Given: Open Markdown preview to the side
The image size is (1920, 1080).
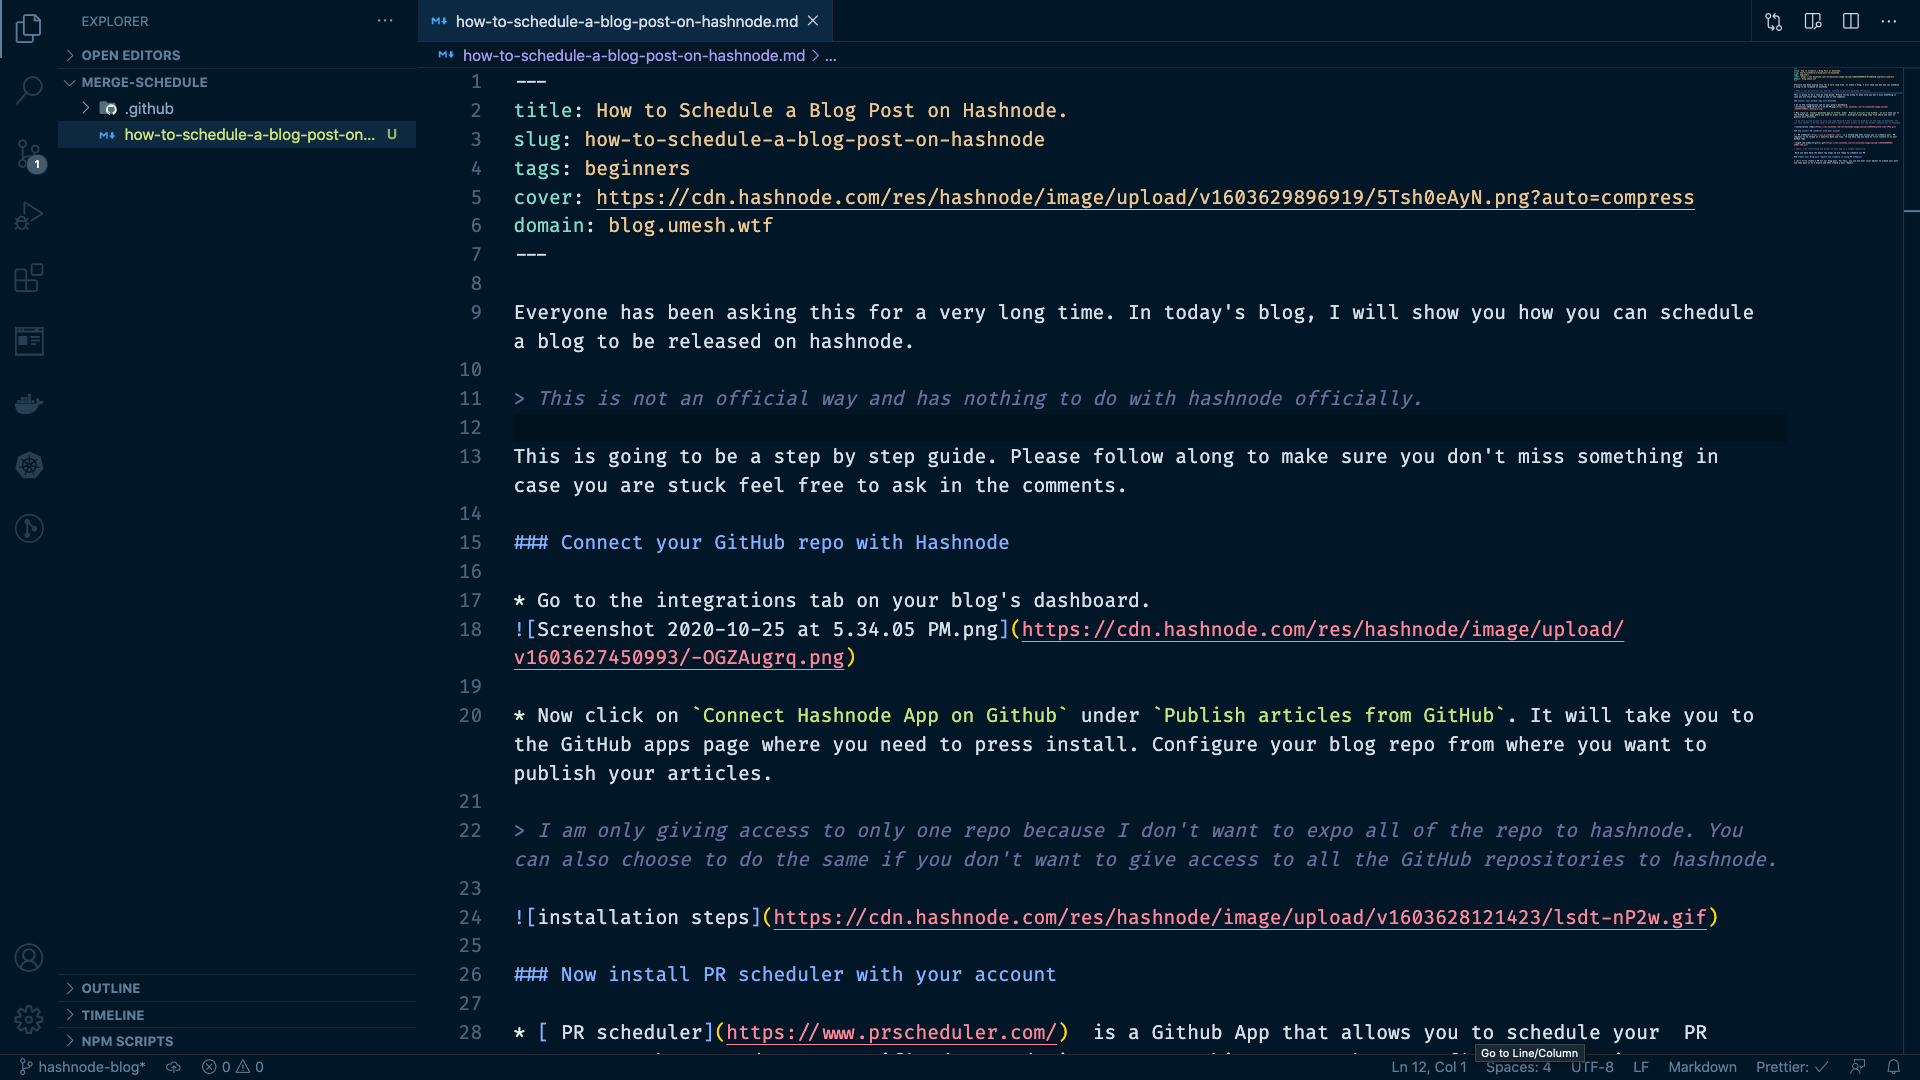Looking at the screenshot, I should [1813, 21].
